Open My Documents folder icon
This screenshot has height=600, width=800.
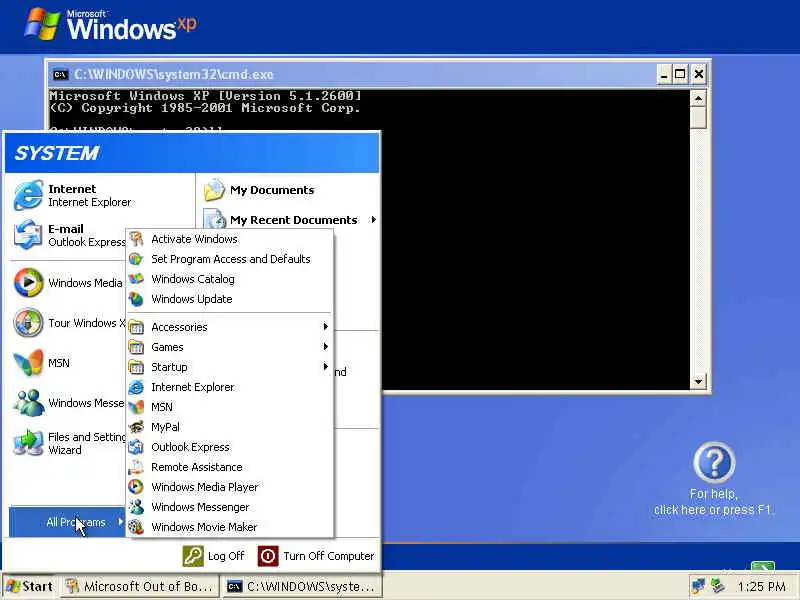click(x=214, y=190)
